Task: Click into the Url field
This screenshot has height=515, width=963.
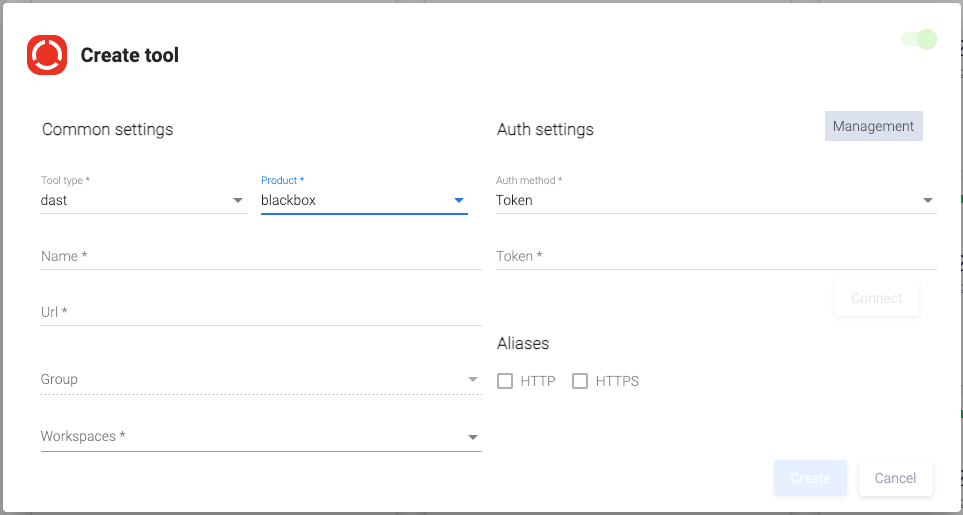Action: pos(260,313)
